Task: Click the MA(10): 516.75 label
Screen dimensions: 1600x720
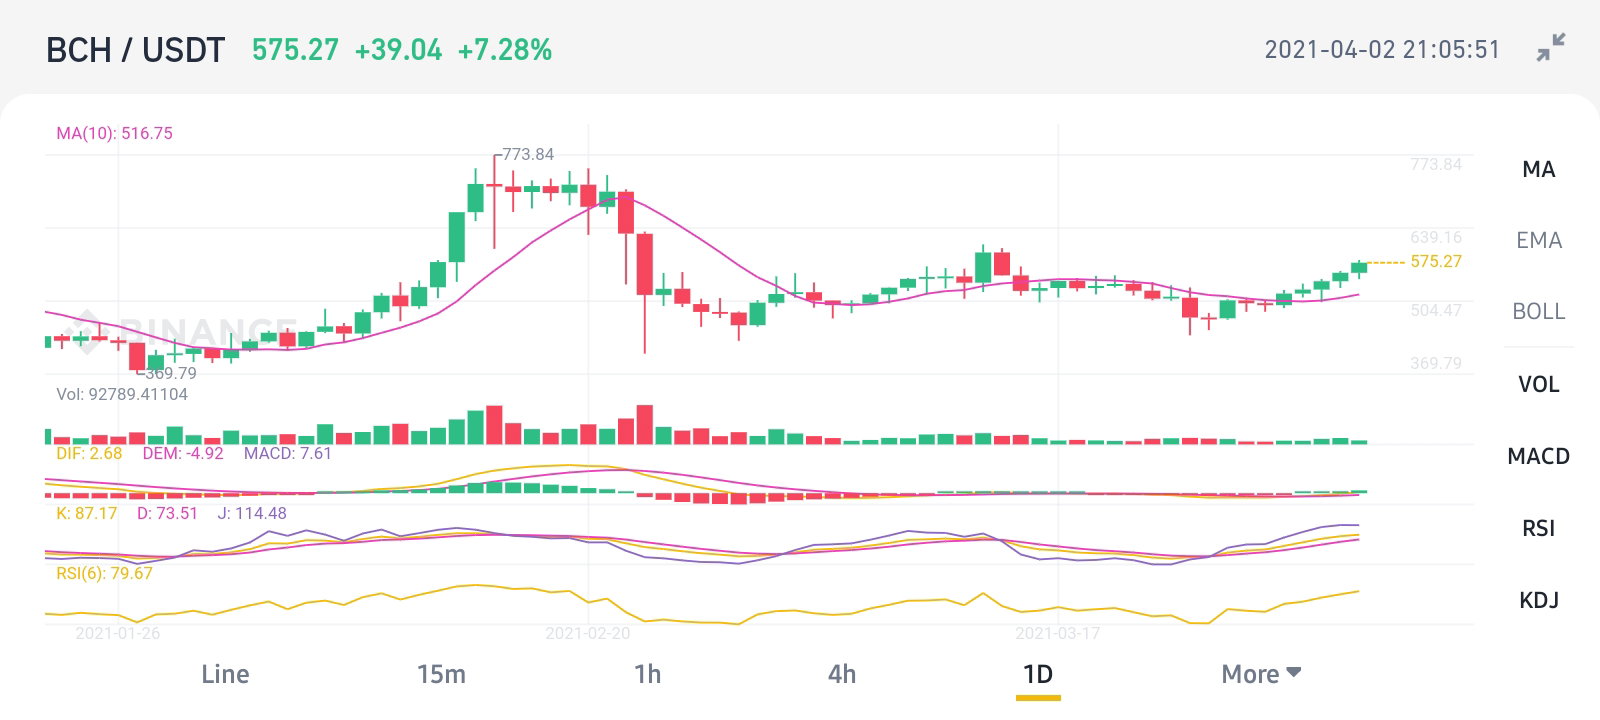Action: 114,133
